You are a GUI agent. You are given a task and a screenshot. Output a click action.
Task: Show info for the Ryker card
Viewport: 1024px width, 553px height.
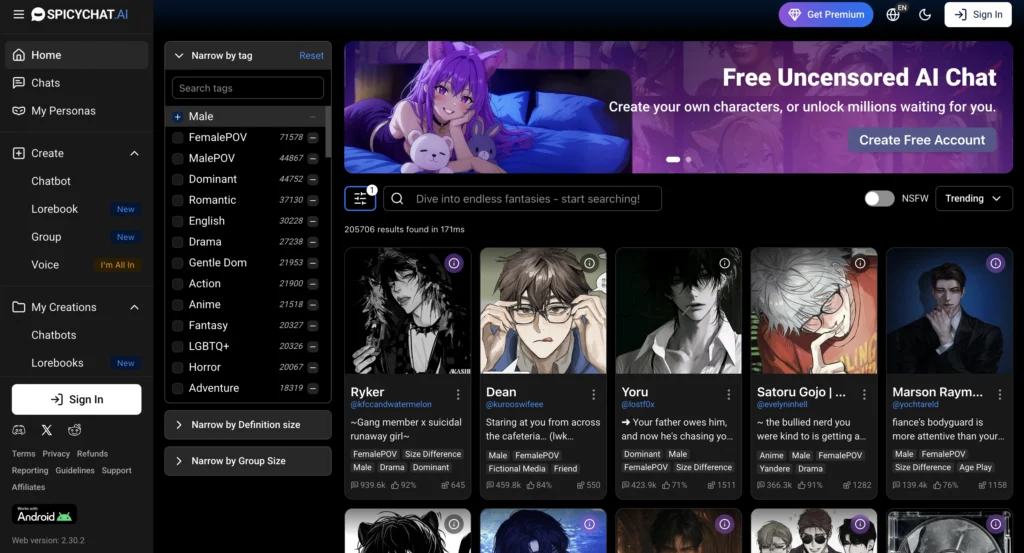pos(454,263)
